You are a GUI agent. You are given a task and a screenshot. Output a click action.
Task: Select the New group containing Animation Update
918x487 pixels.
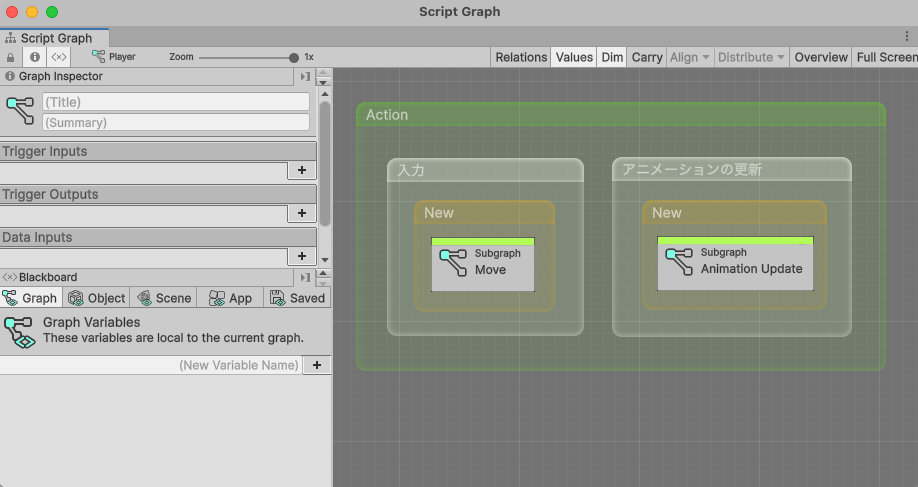click(x=734, y=212)
